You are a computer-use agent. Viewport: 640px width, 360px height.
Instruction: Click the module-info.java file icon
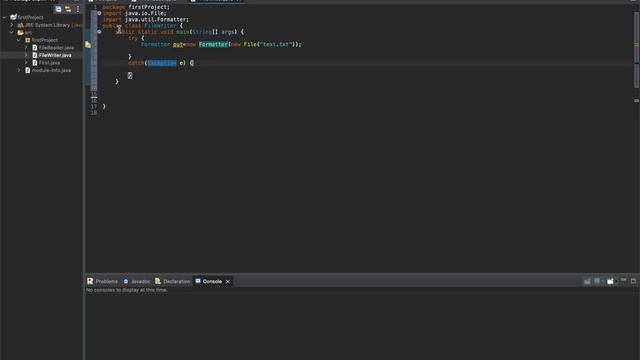coord(27,70)
